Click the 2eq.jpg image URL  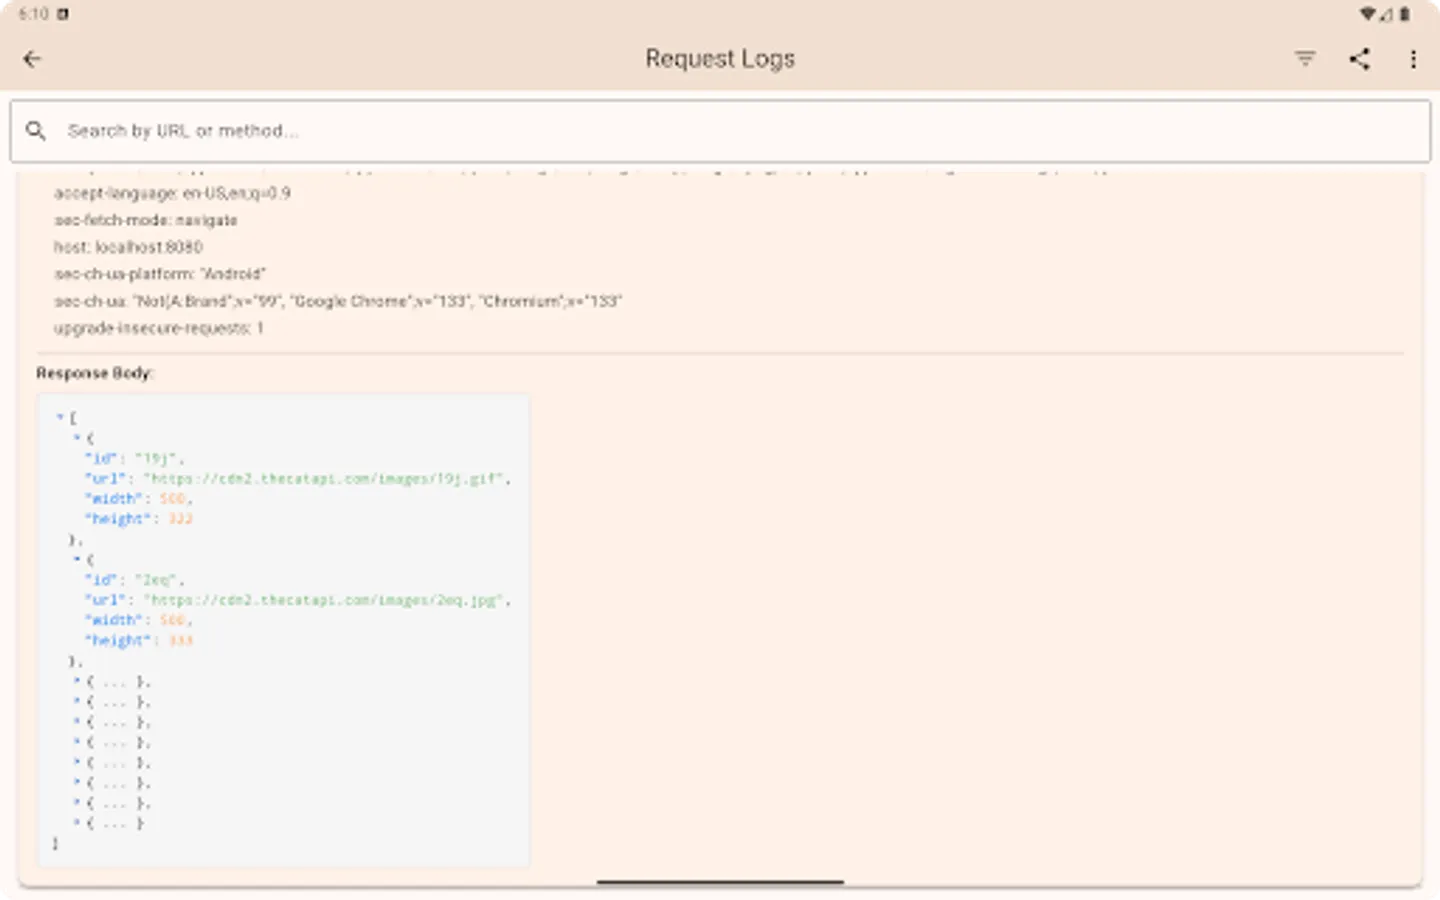[326, 599]
